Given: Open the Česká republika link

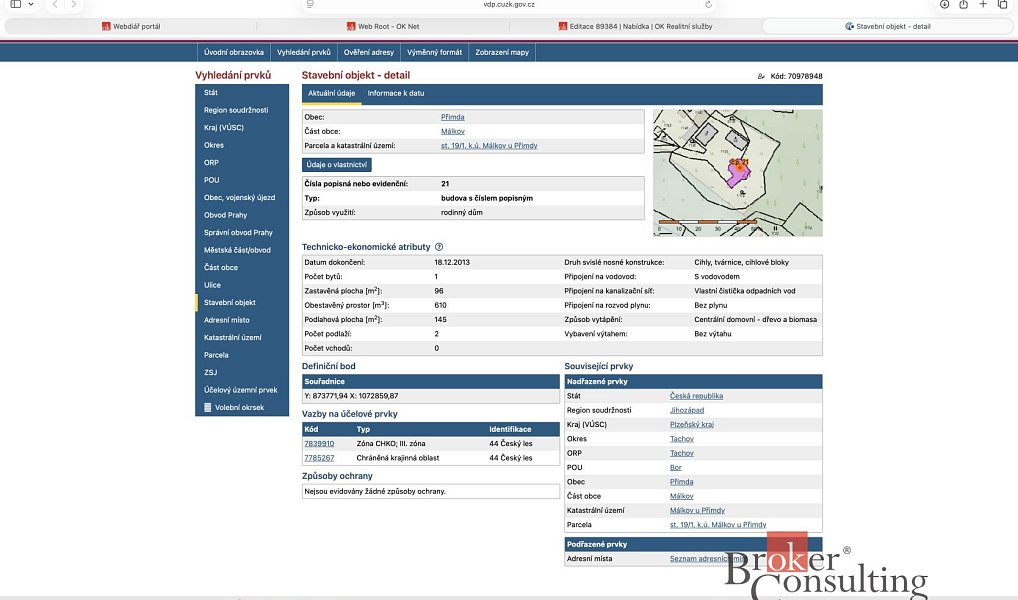Looking at the screenshot, I should (696, 396).
